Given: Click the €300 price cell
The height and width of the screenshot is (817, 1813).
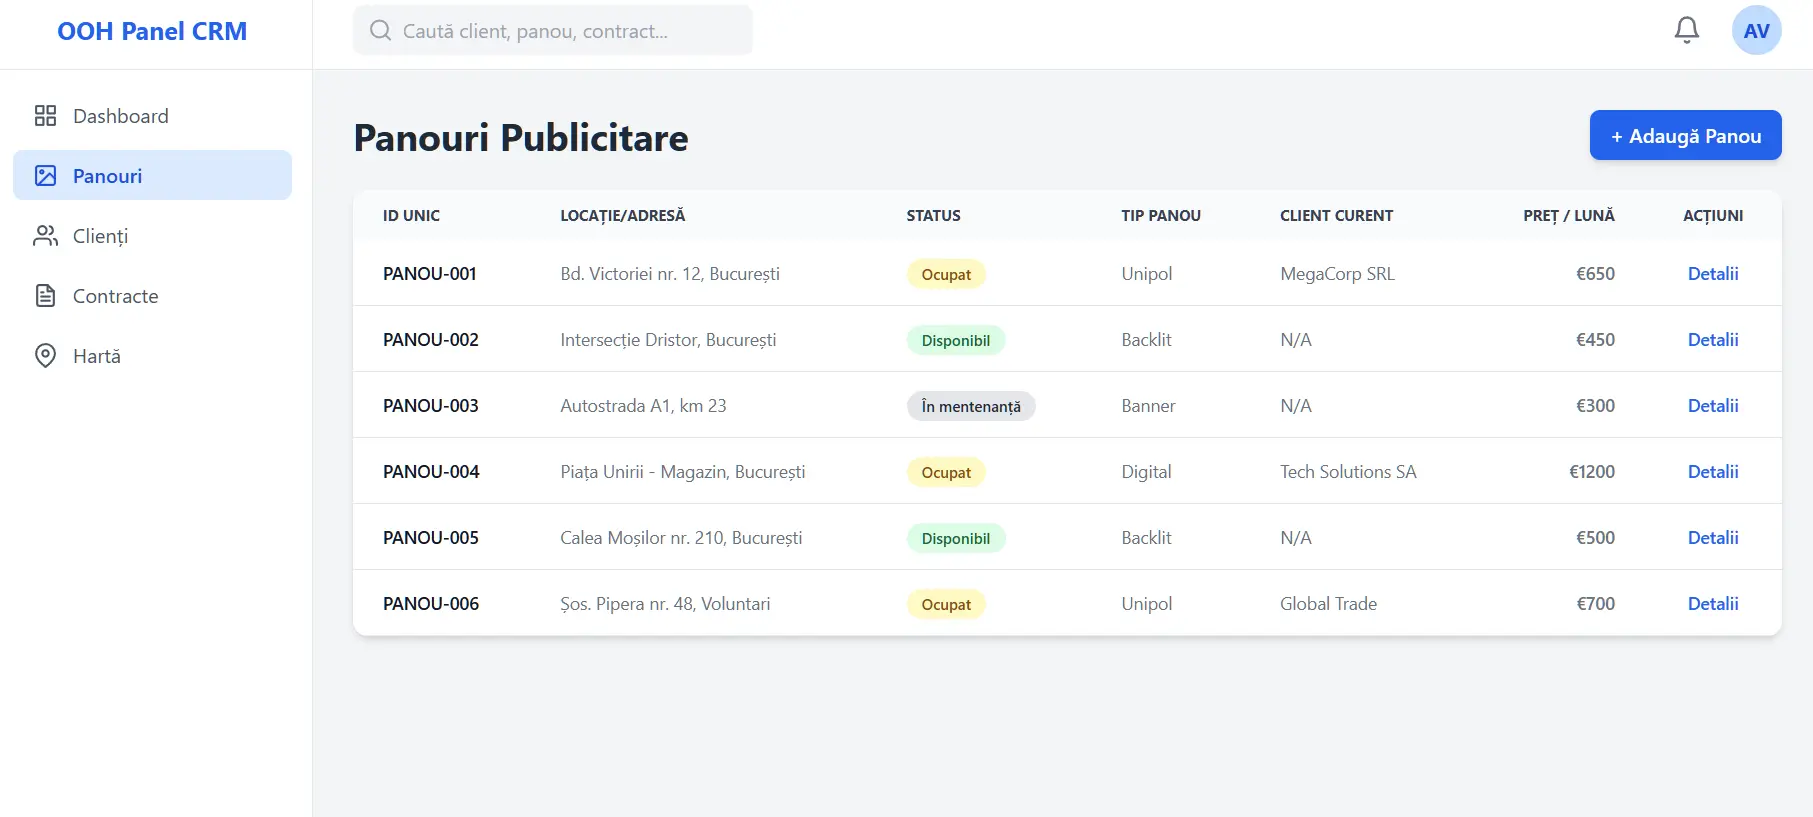Looking at the screenshot, I should point(1595,405).
